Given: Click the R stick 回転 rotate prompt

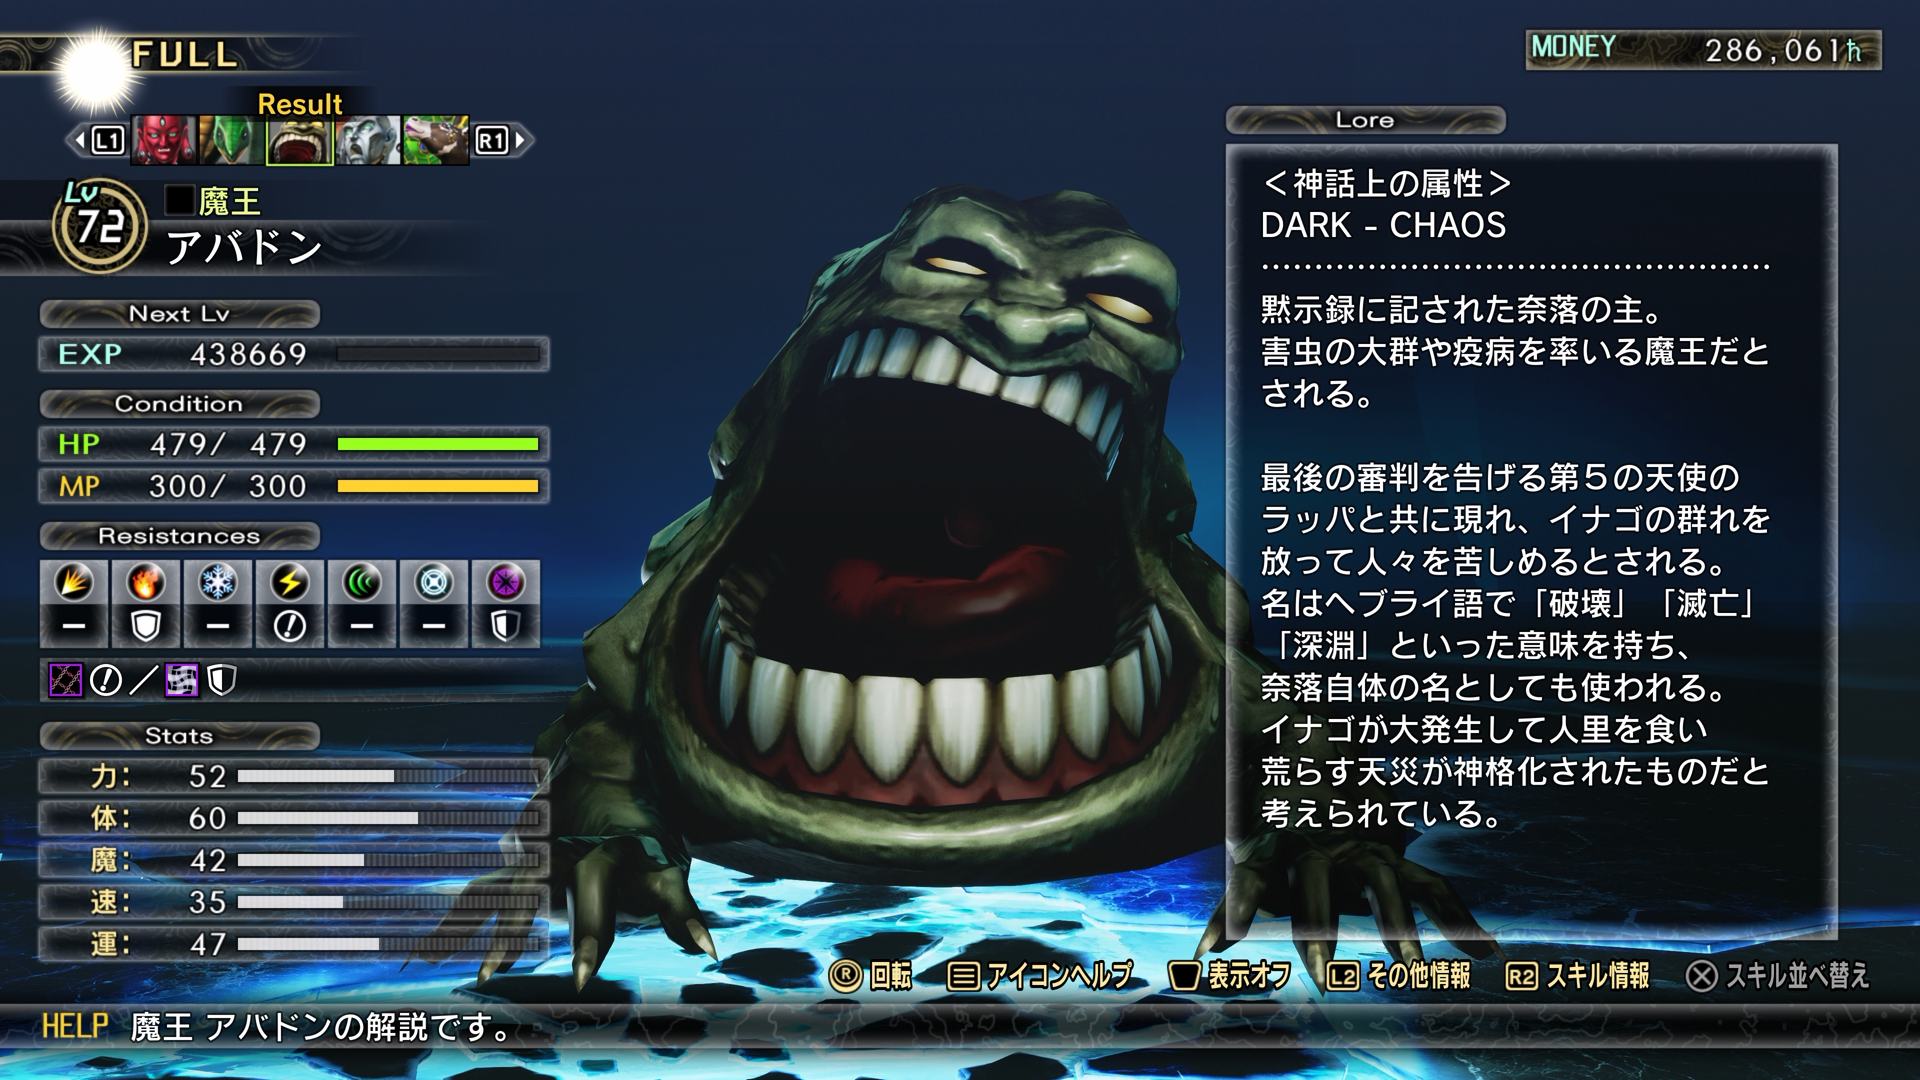Looking at the screenshot, I should (871, 975).
